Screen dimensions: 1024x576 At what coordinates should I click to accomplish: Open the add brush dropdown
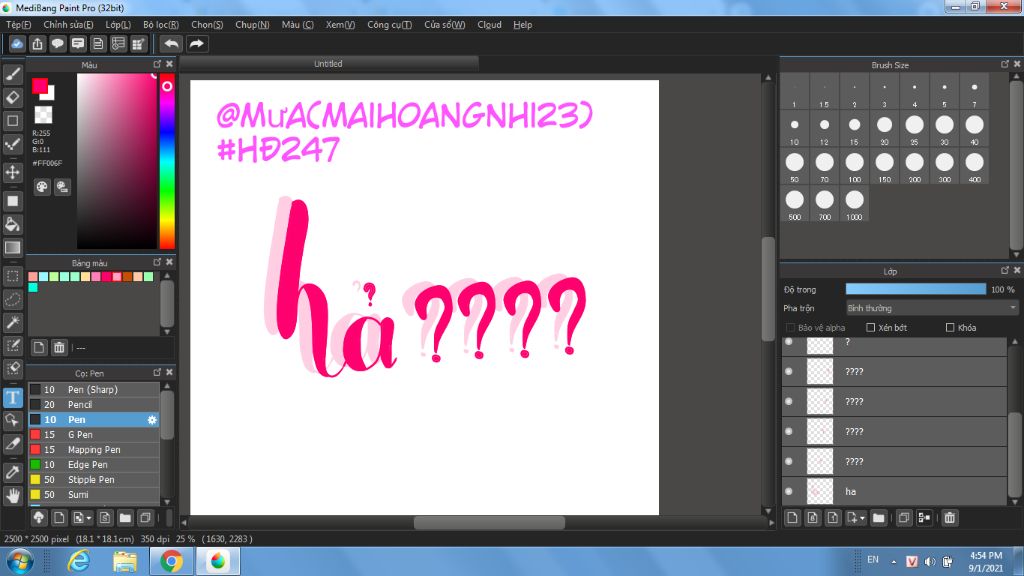click(89, 518)
